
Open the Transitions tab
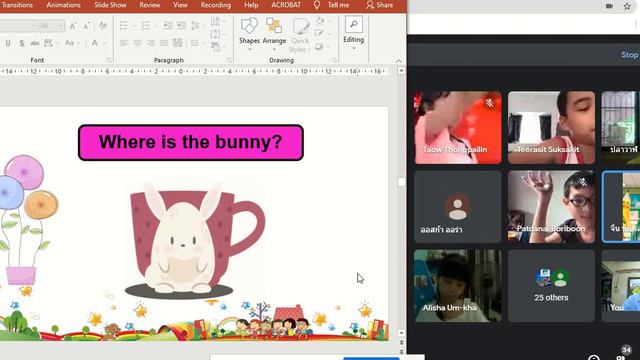[17, 5]
